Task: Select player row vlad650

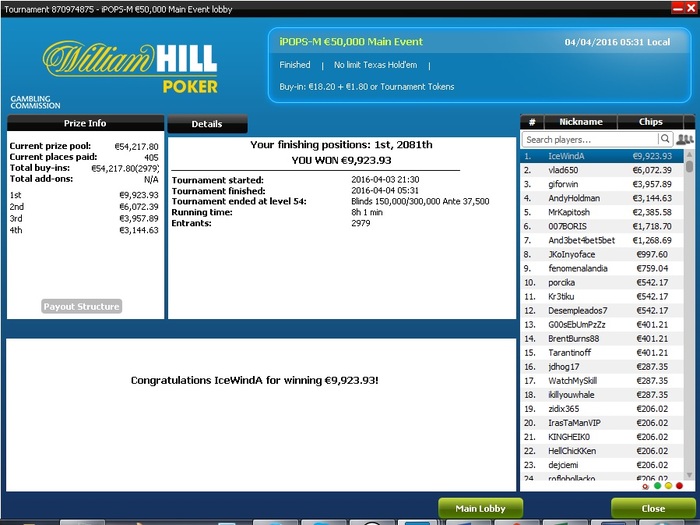Action: coord(602,170)
